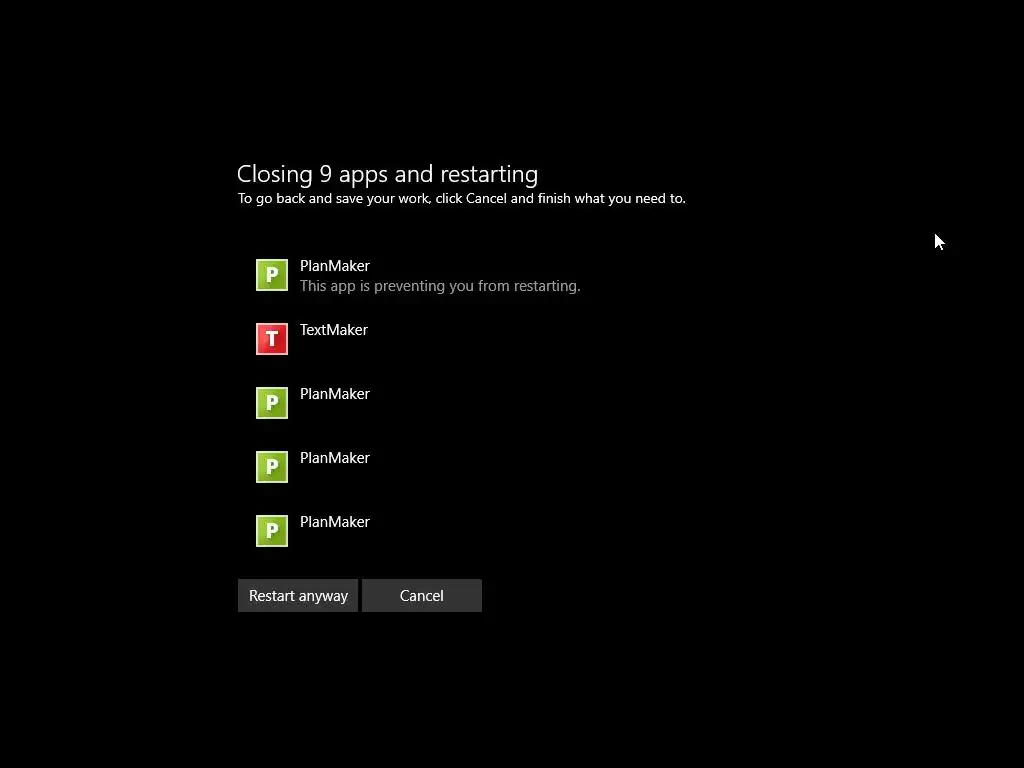
Task: Cancel the restart
Action: (422, 596)
